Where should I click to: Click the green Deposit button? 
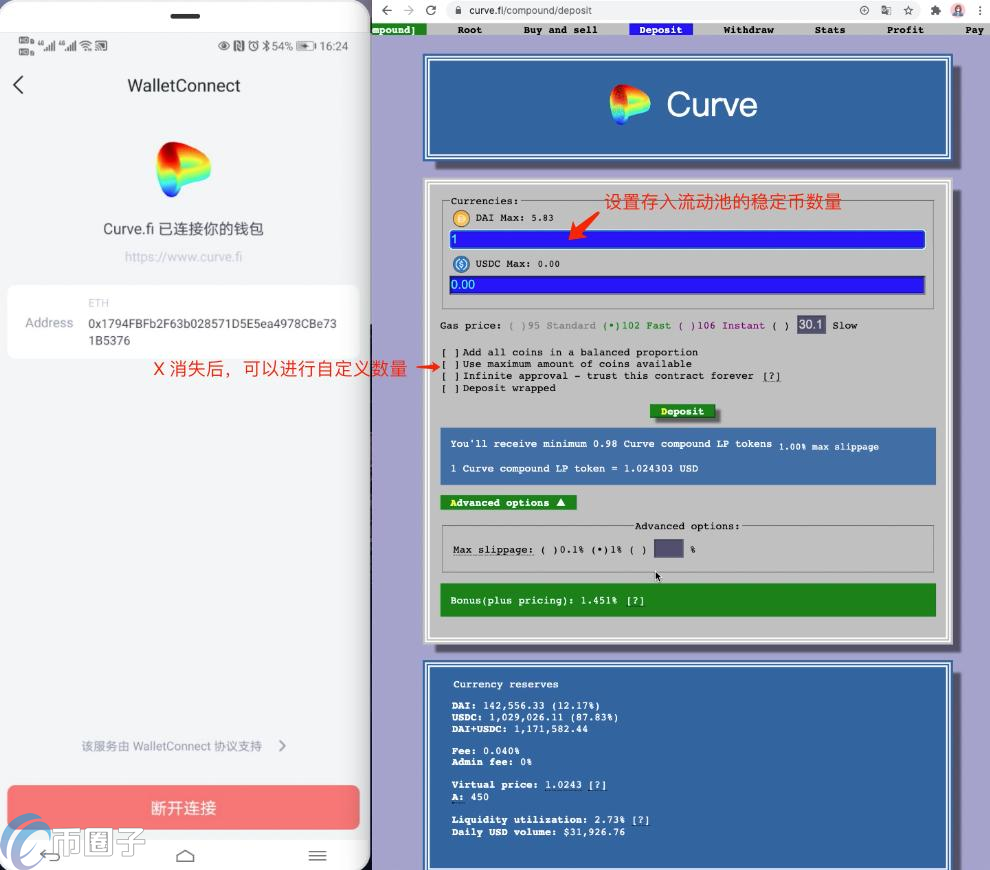(682, 411)
